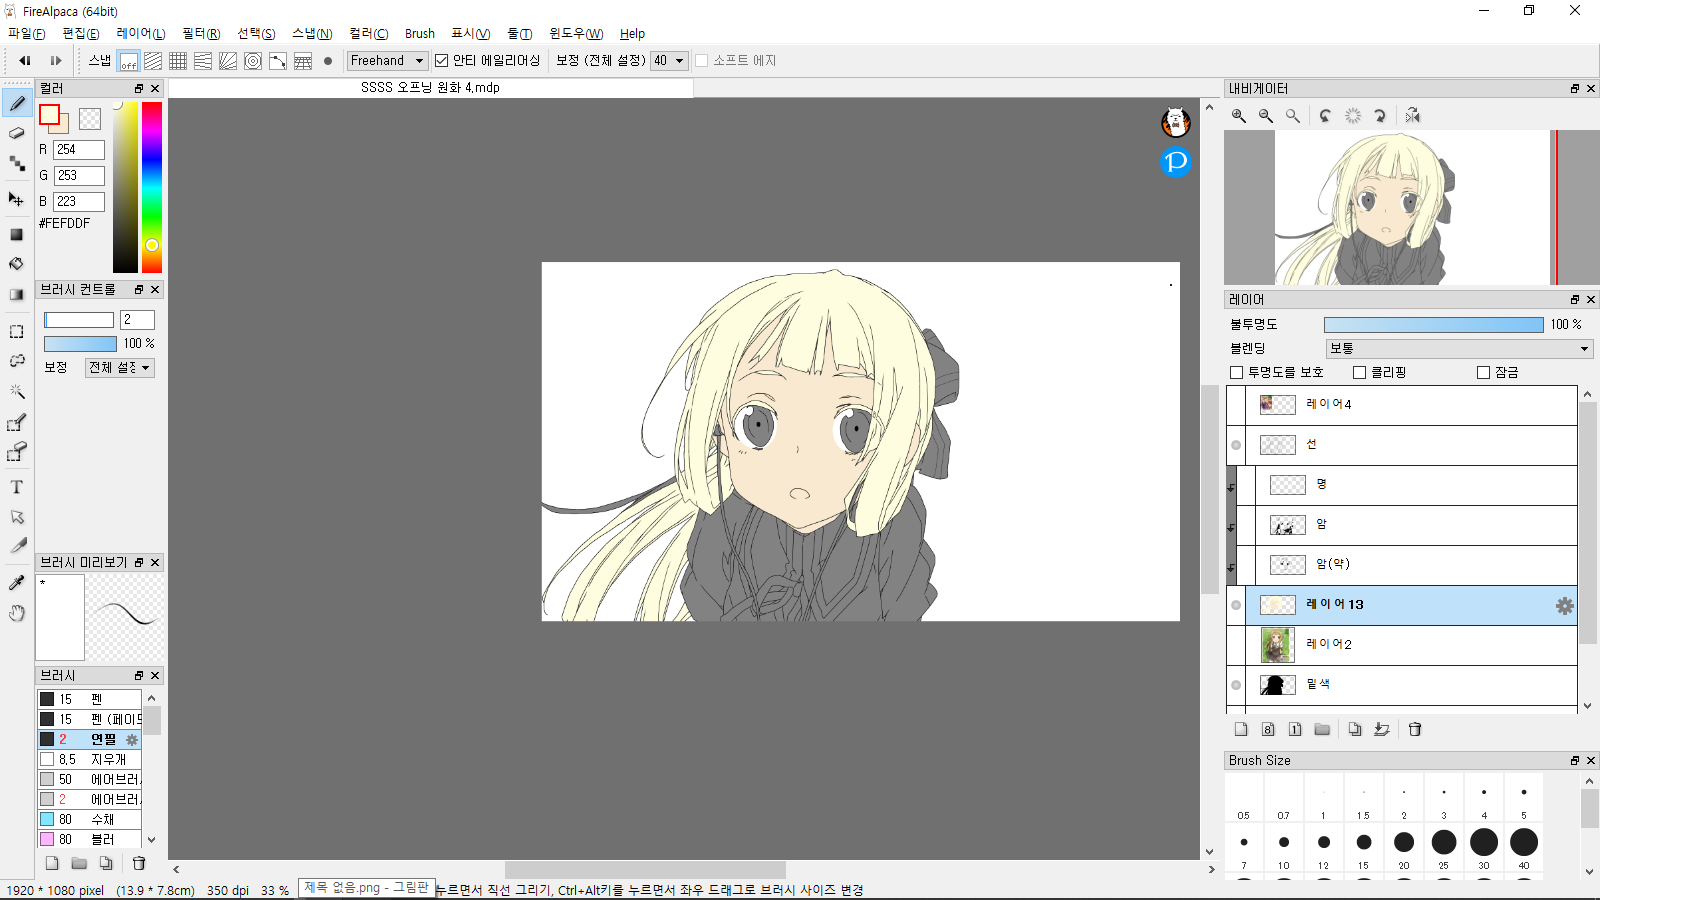Click the zoom in icon in Navigator
1700x900 pixels.
tap(1239, 116)
